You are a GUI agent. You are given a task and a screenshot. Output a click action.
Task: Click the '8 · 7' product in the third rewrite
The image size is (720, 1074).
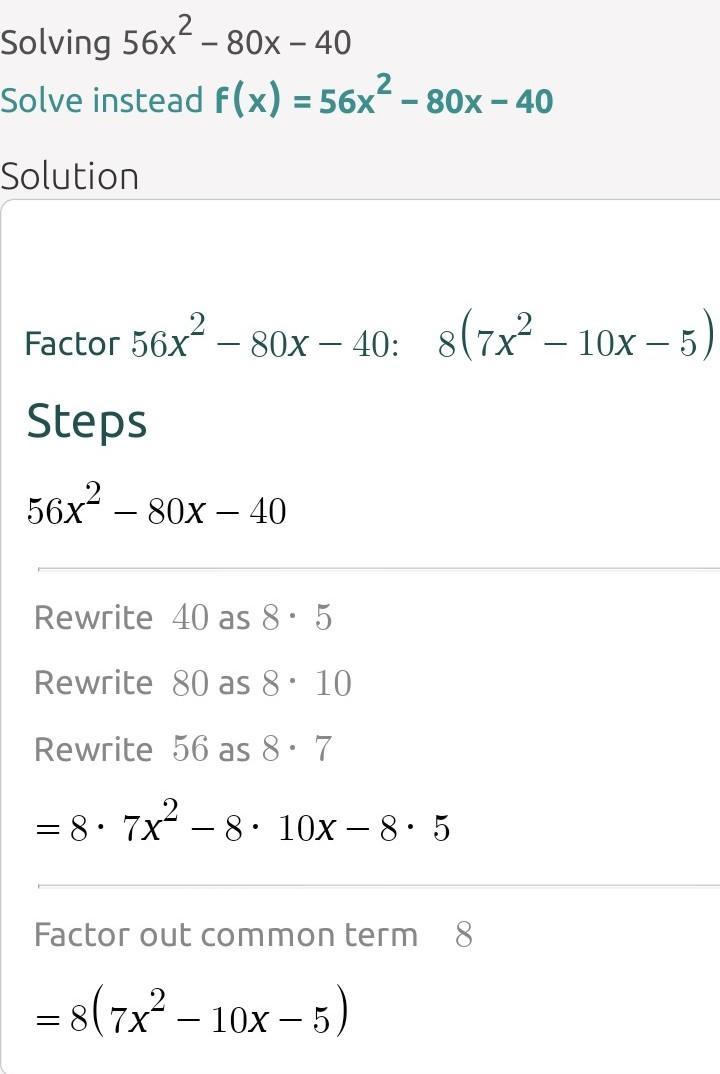[296, 750]
